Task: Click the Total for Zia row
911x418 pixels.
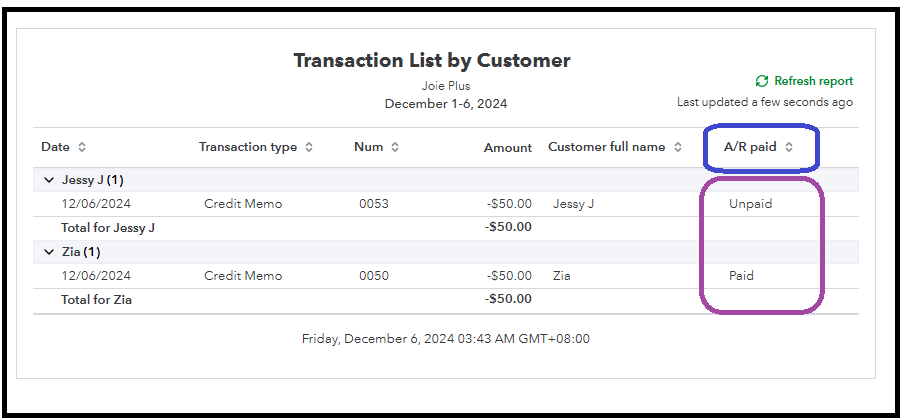Action: pyautogui.click(x=96, y=299)
